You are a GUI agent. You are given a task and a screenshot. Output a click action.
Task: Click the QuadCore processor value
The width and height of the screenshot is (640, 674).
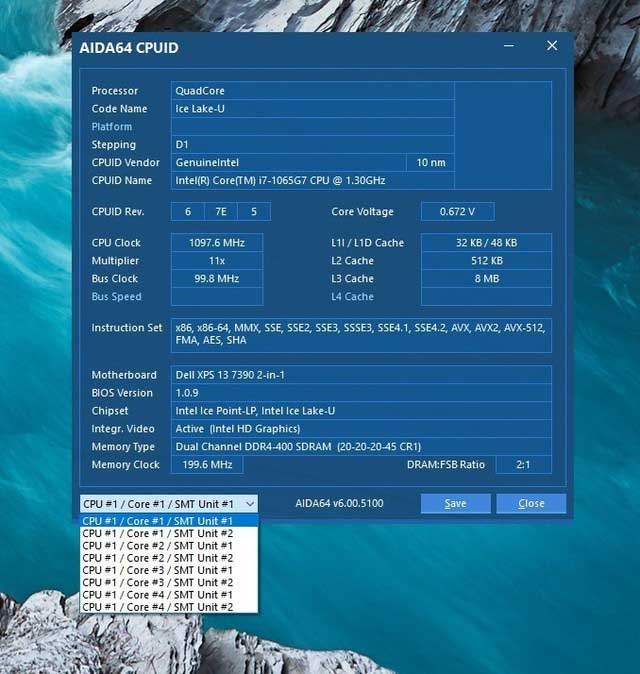point(312,91)
